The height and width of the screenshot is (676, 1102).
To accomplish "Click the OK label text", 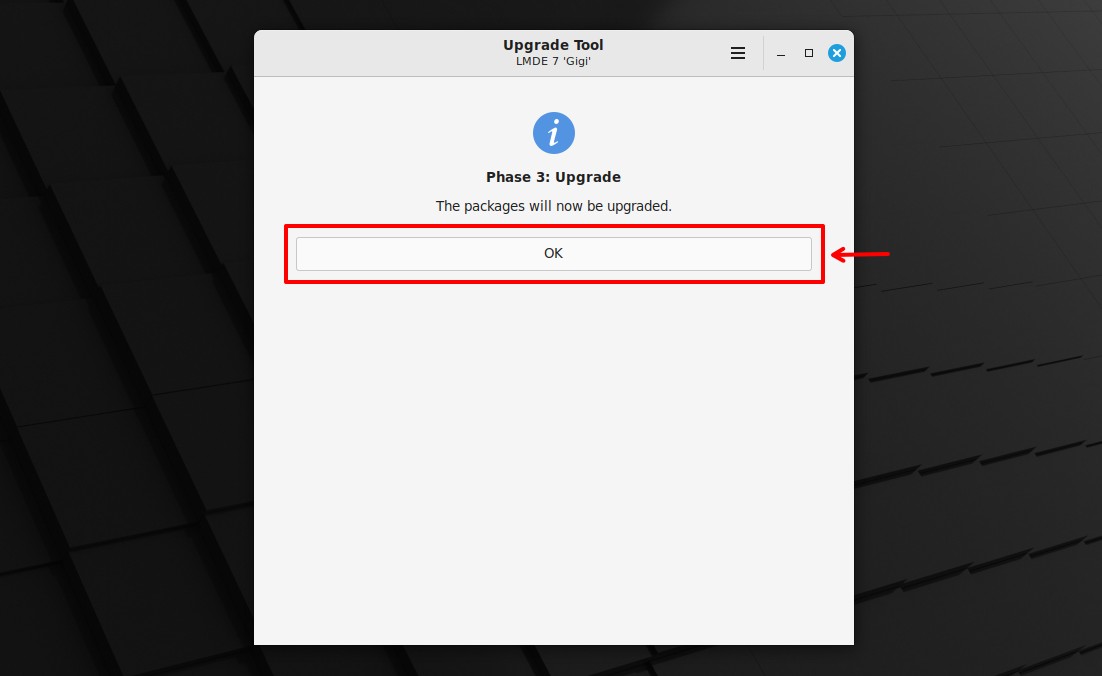I will click(x=553, y=253).
